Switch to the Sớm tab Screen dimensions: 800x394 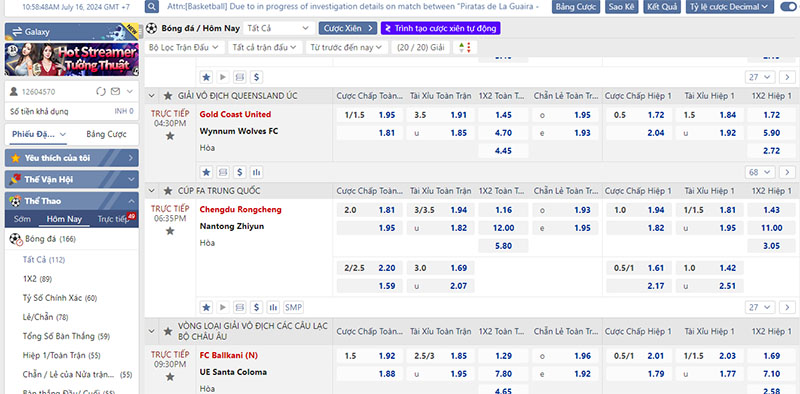22,219
